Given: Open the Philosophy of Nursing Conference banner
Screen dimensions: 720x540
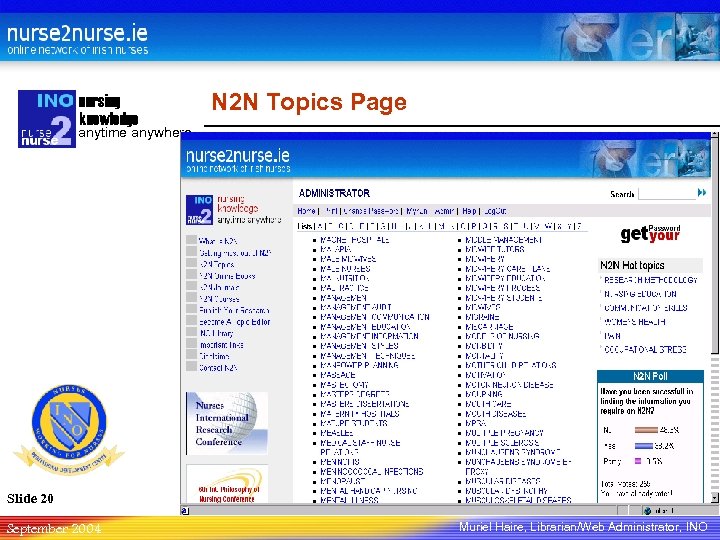Looking at the screenshot, I should point(227,484).
